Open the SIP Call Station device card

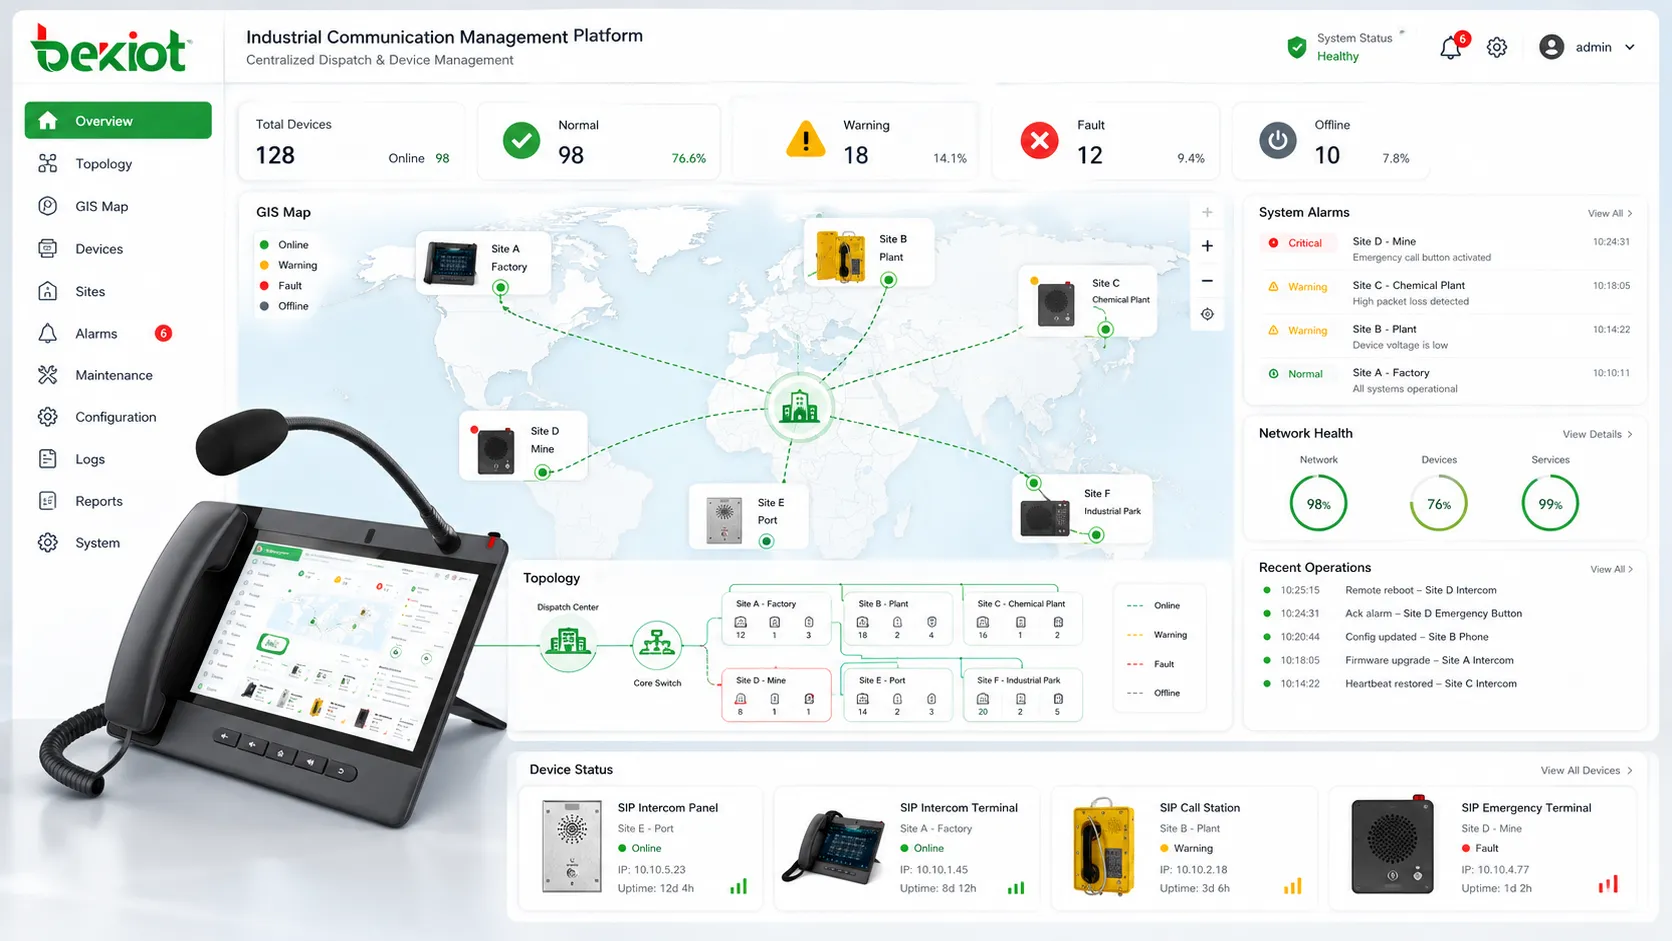[x=1183, y=848]
